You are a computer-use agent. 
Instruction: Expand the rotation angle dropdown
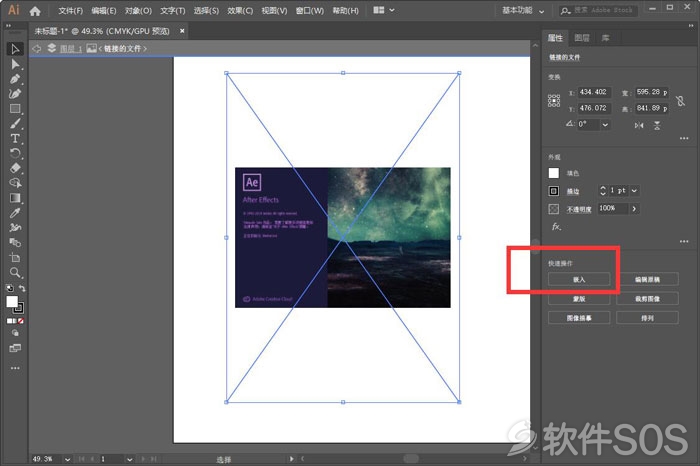(605, 125)
